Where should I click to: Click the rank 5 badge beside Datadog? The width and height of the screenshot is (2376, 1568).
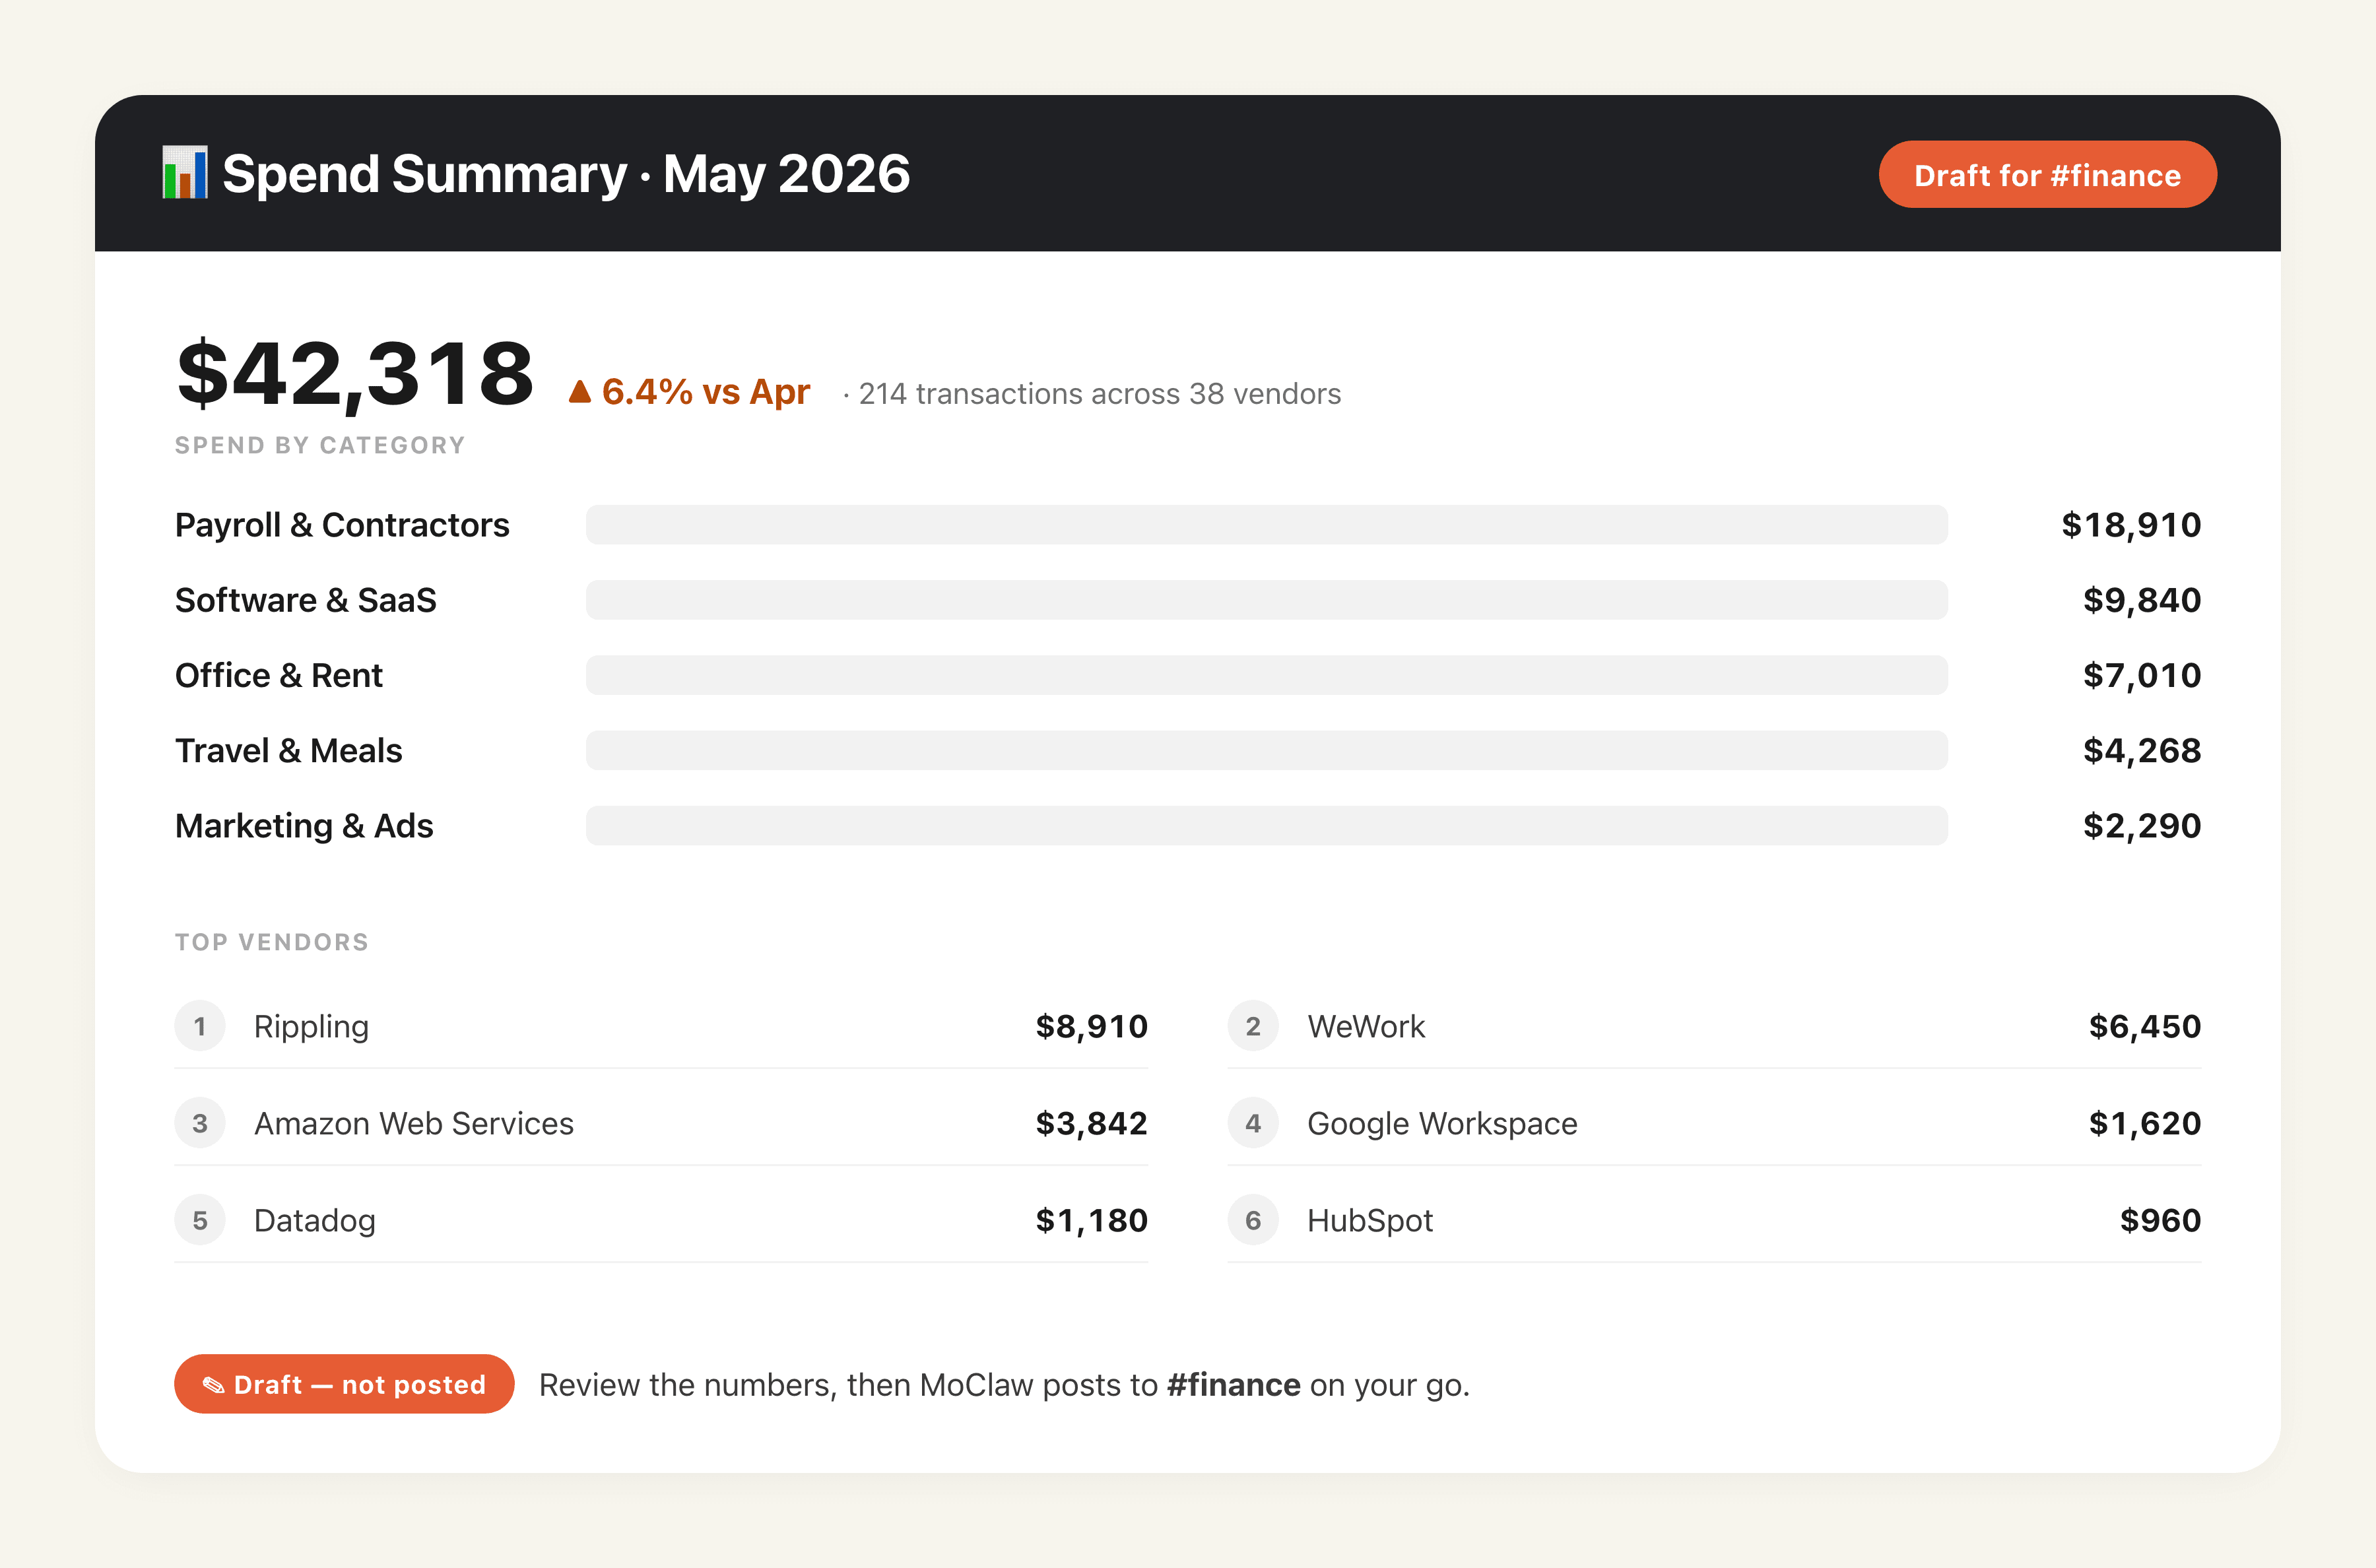click(x=200, y=1220)
